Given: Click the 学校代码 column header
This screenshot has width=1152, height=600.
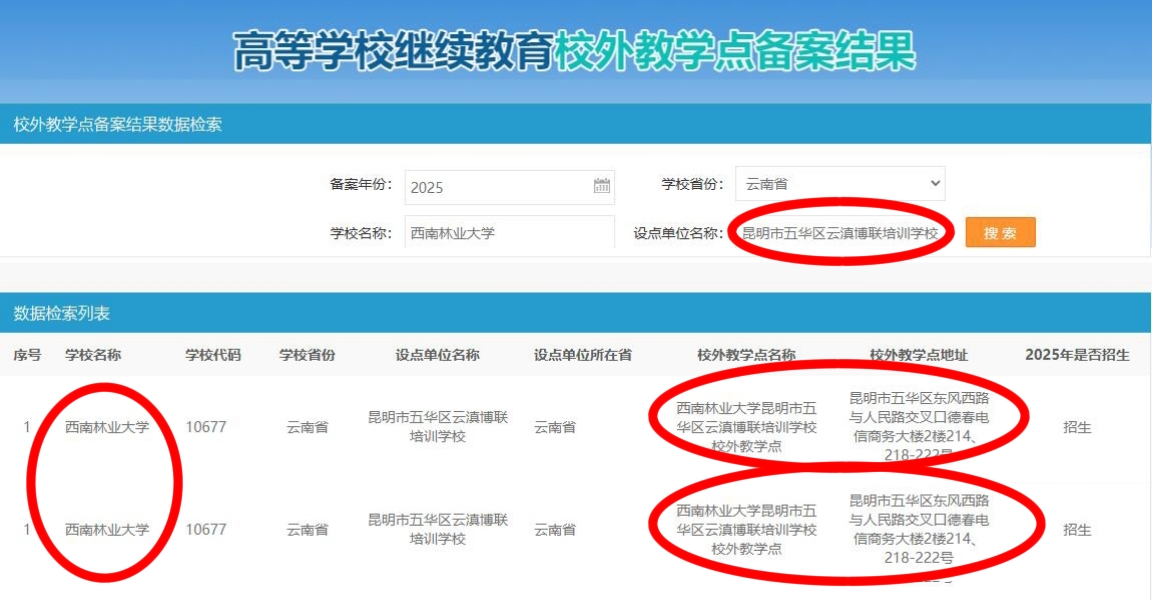Looking at the screenshot, I should [213, 355].
